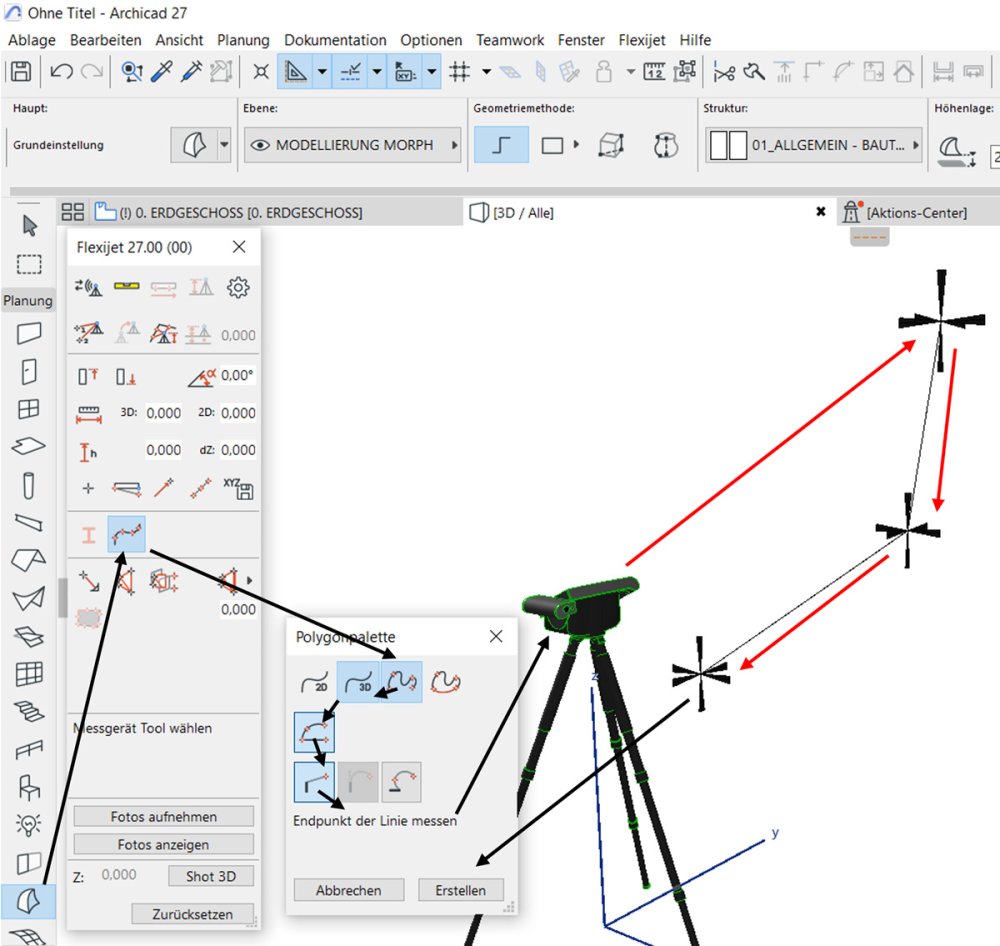Click the Redo arrow icon
The width and height of the screenshot is (1000, 946).
(92, 71)
